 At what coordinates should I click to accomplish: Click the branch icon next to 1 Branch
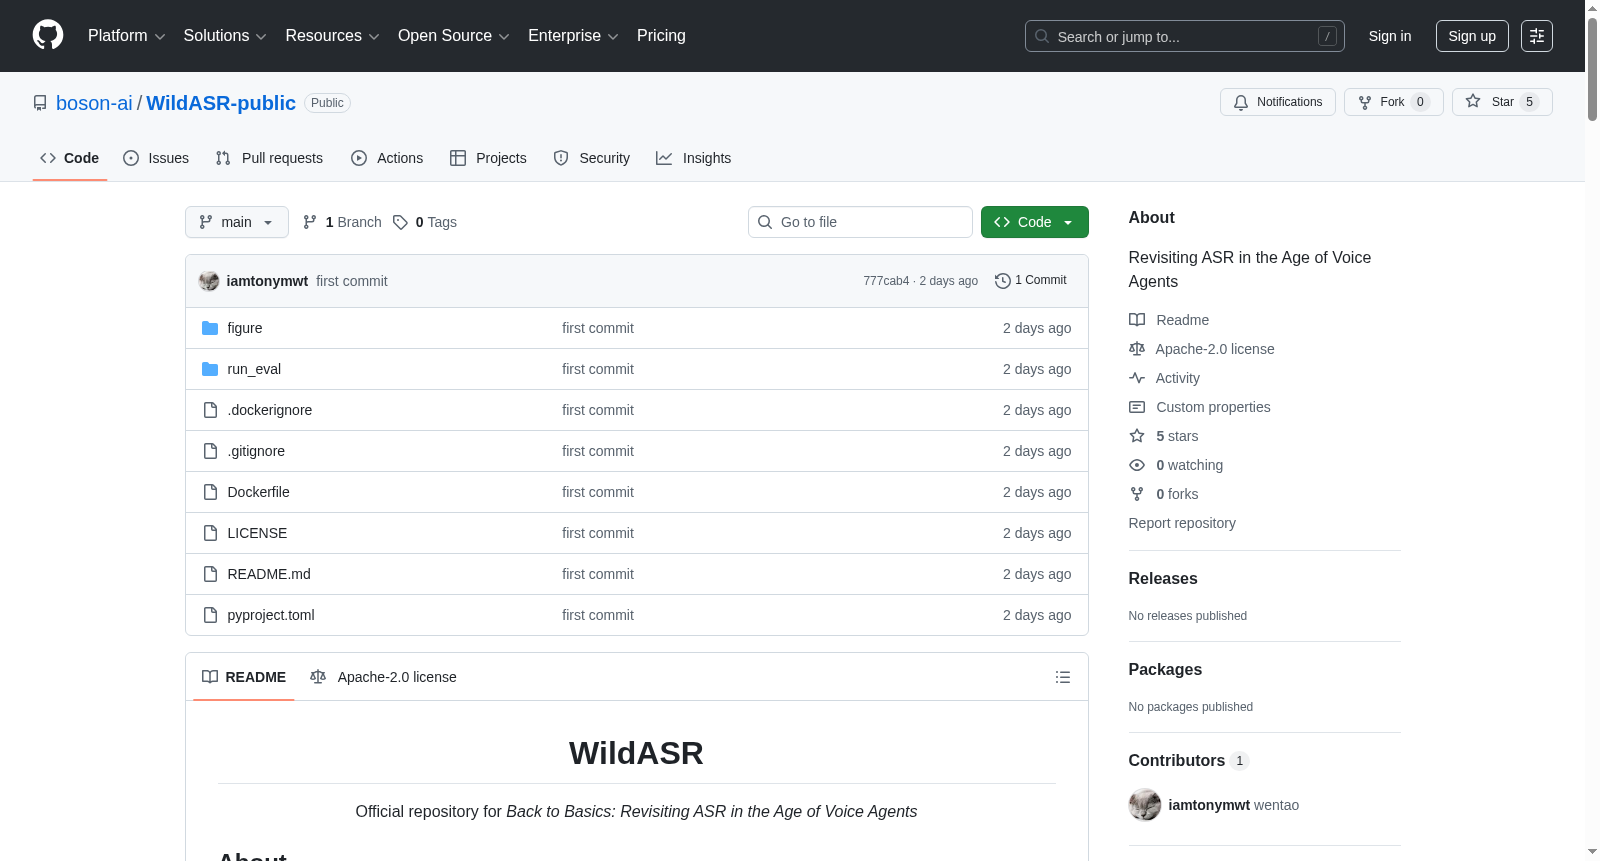pyautogui.click(x=310, y=222)
